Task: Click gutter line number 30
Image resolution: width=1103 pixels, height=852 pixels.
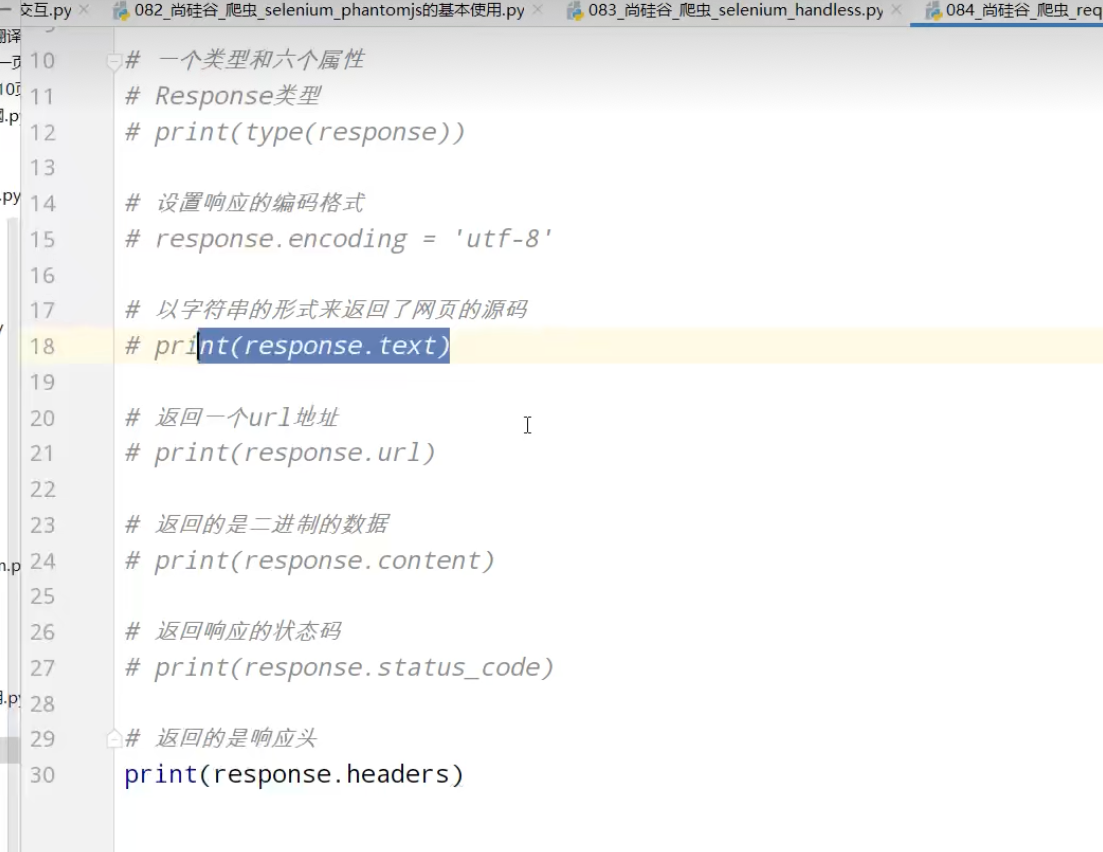Action: pos(42,775)
